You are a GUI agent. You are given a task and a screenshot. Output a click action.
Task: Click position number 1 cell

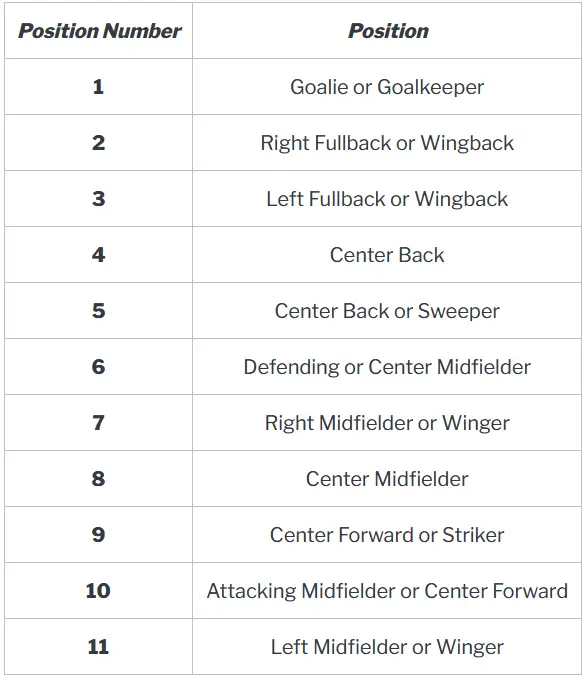tap(99, 86)
